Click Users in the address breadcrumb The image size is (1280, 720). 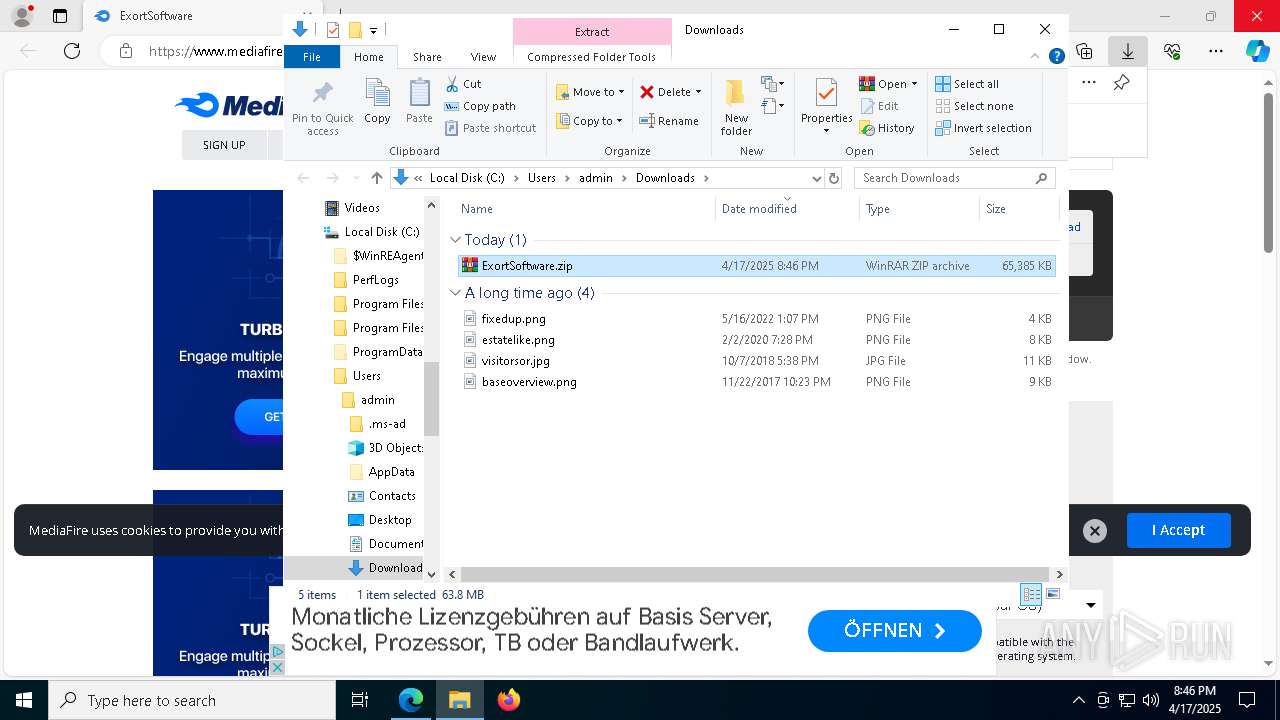[x=542, y=178]
